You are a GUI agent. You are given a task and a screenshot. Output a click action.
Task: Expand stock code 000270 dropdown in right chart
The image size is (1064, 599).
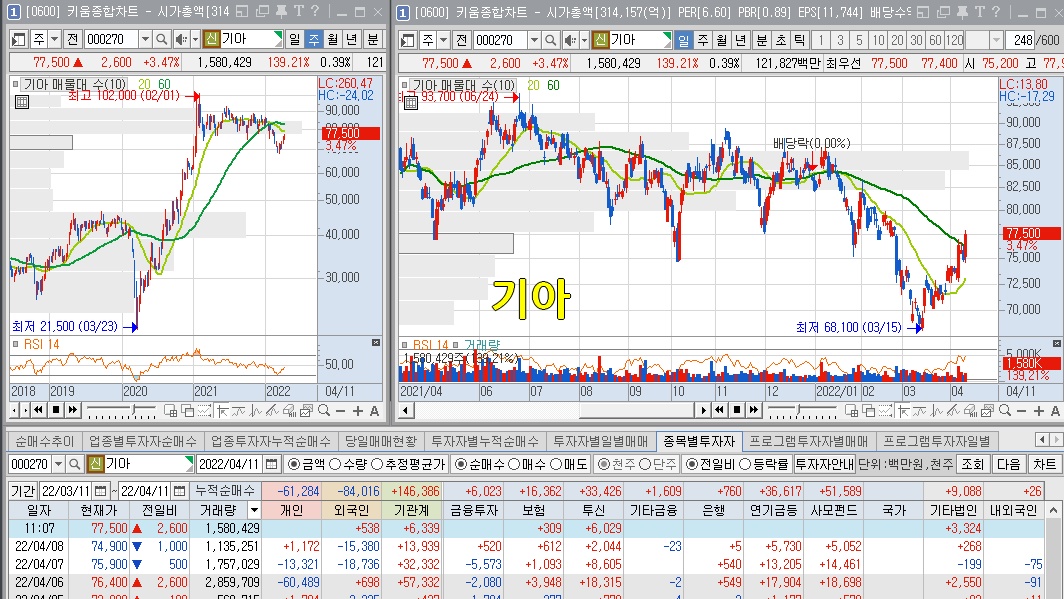click(534, 40)
